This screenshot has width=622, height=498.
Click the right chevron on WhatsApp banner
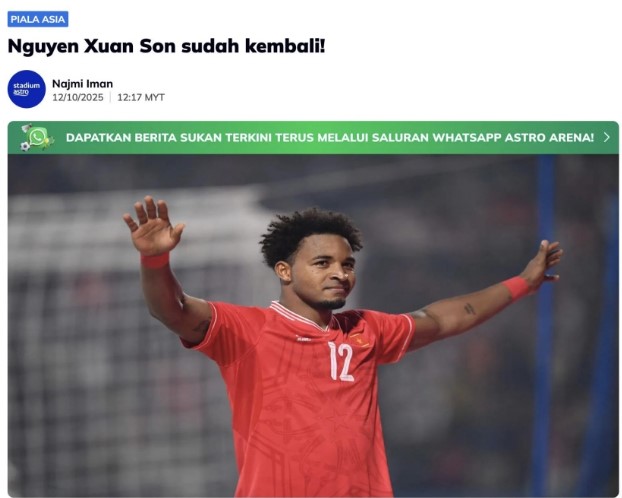(607, 137)
